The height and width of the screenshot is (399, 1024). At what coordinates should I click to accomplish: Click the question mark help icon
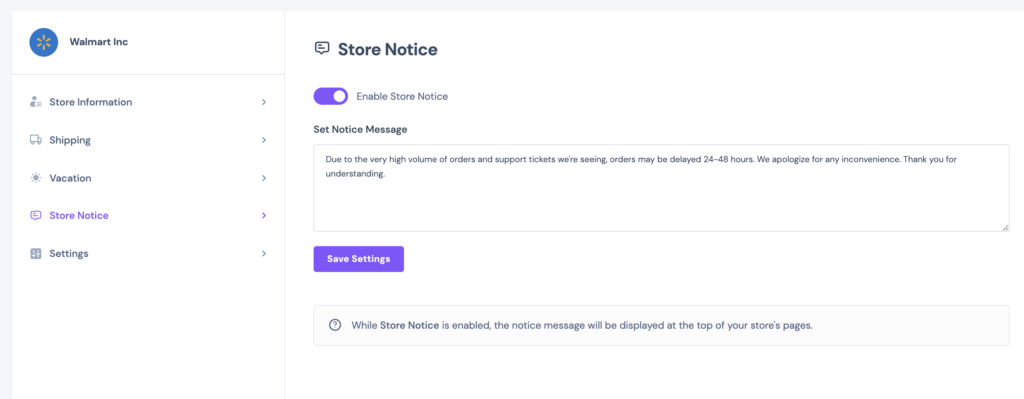335,325
